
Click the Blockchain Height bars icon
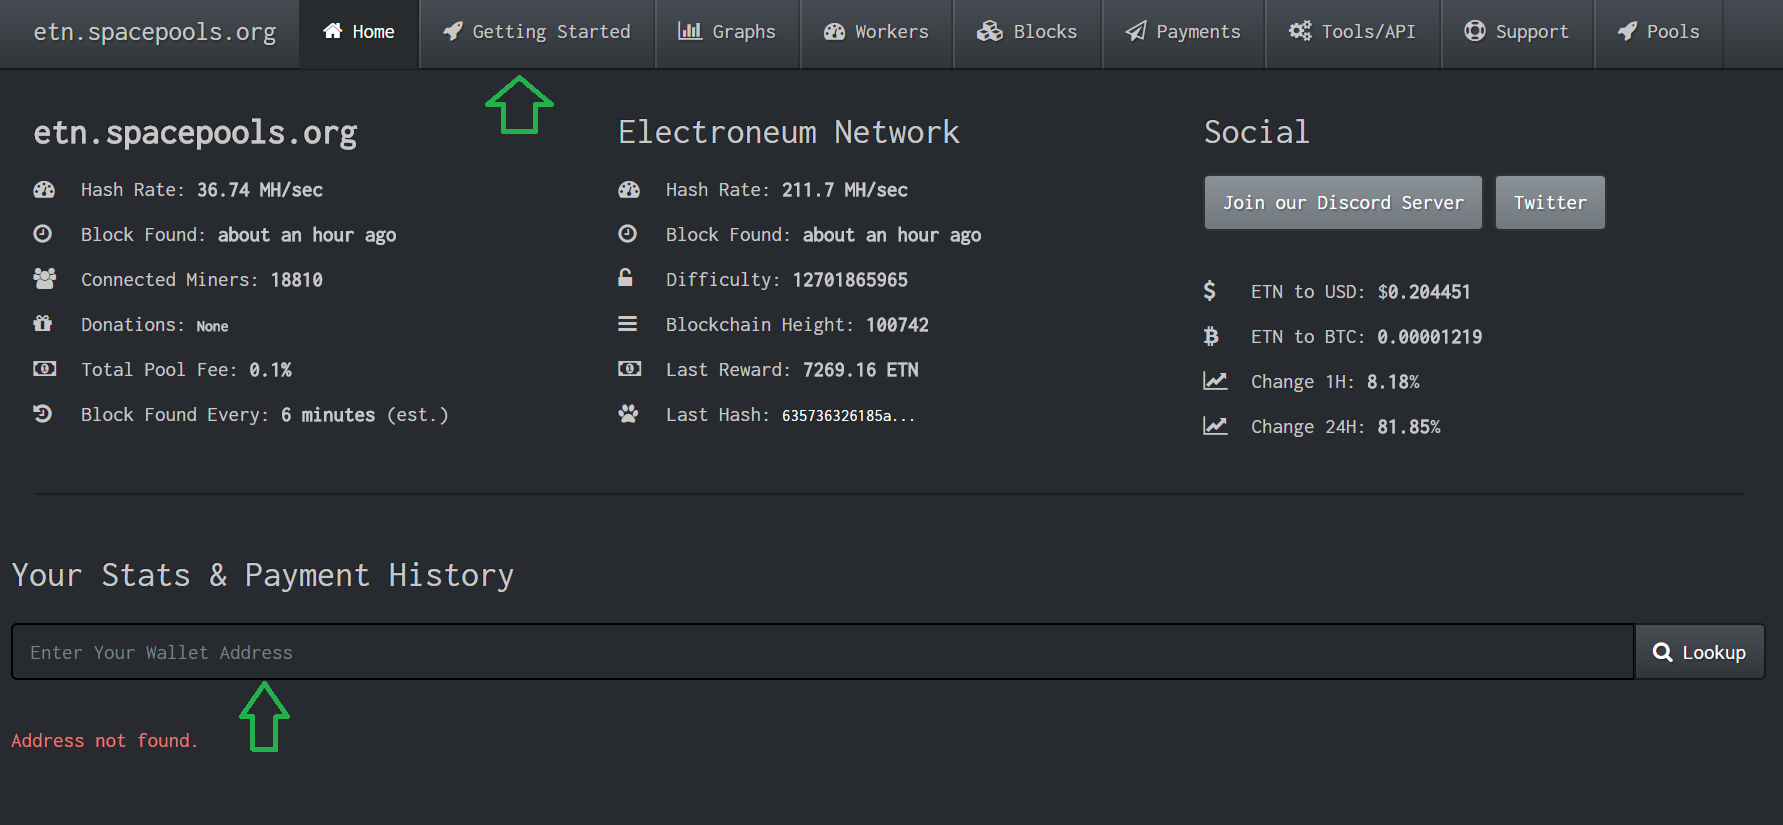point(627,324)
